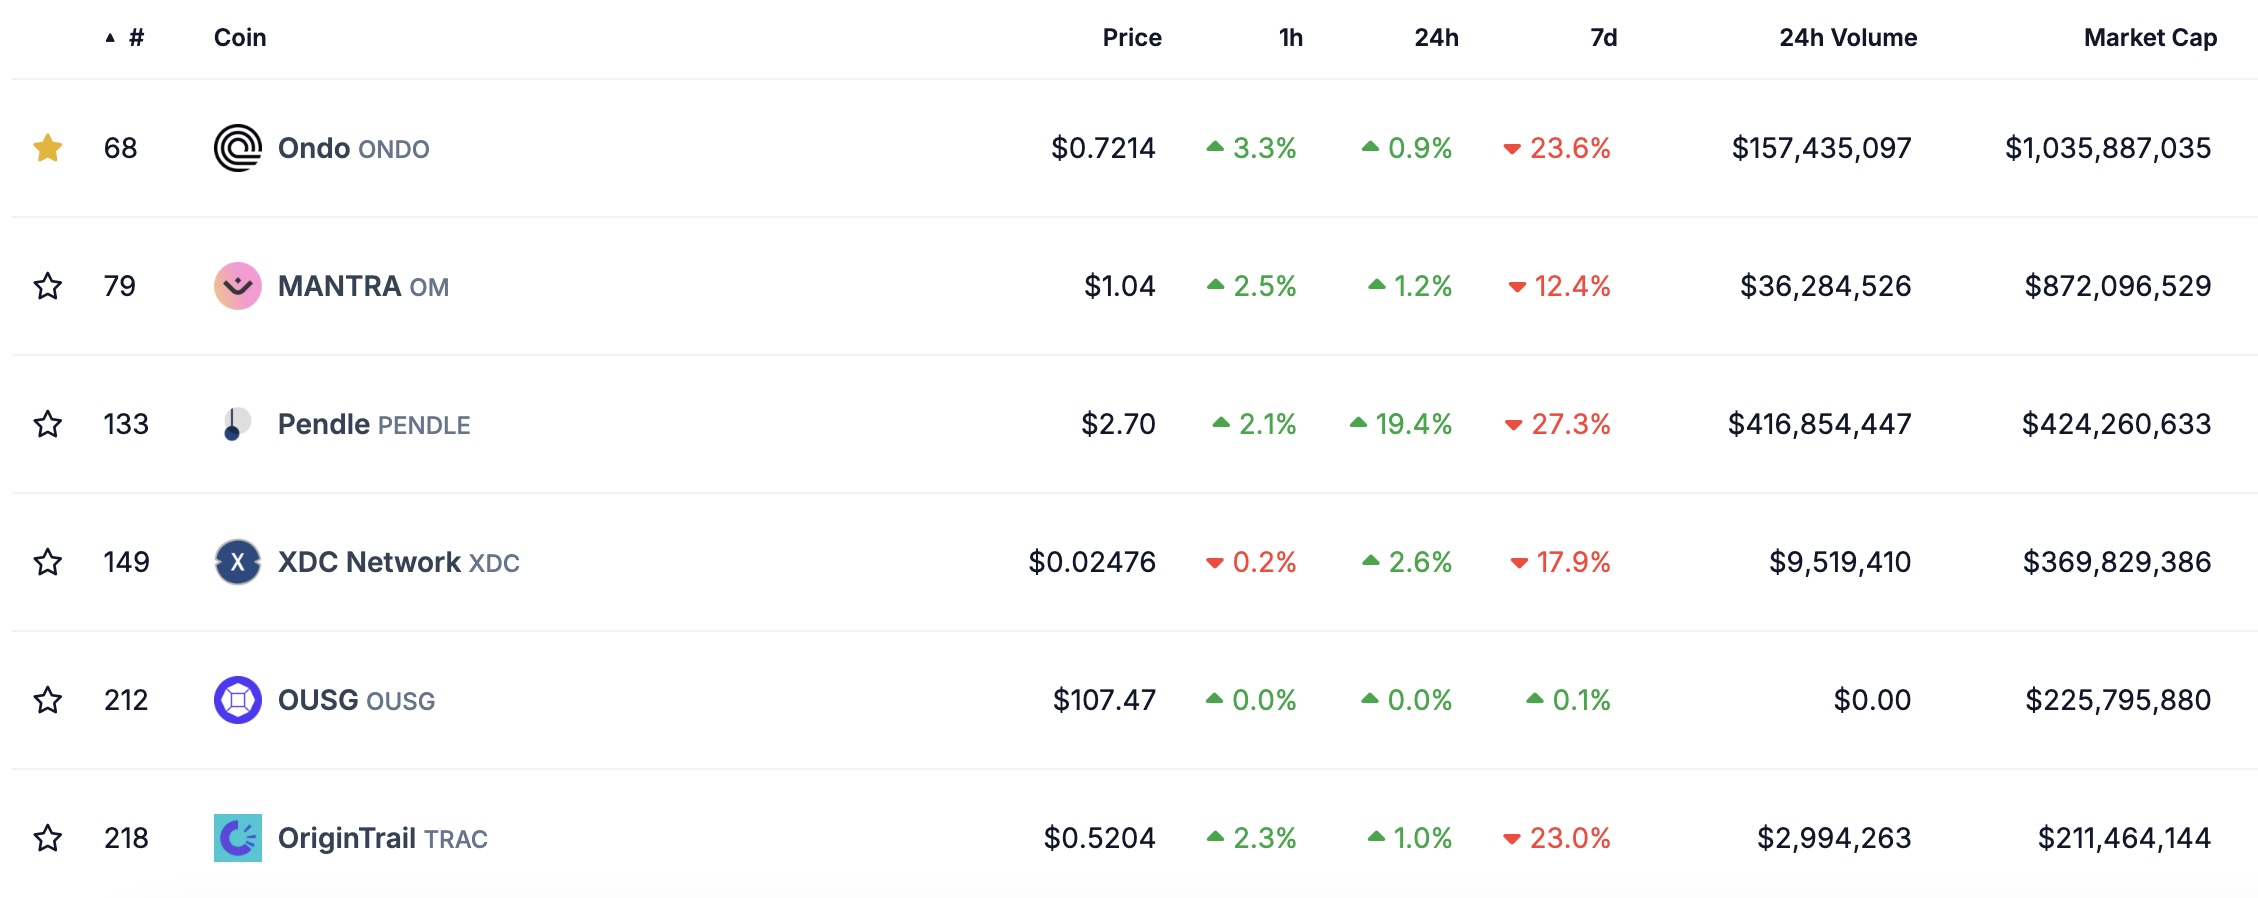2258x898 pixels.
Task: Toggle the XDC Network favorite star
Action: click(x=48, y=562)
